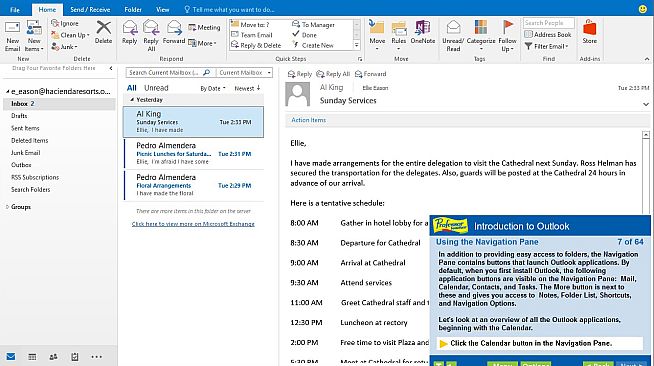Select the Team Email quick step
This screenshot has height=366, width=654.
(x=252, y=35)
